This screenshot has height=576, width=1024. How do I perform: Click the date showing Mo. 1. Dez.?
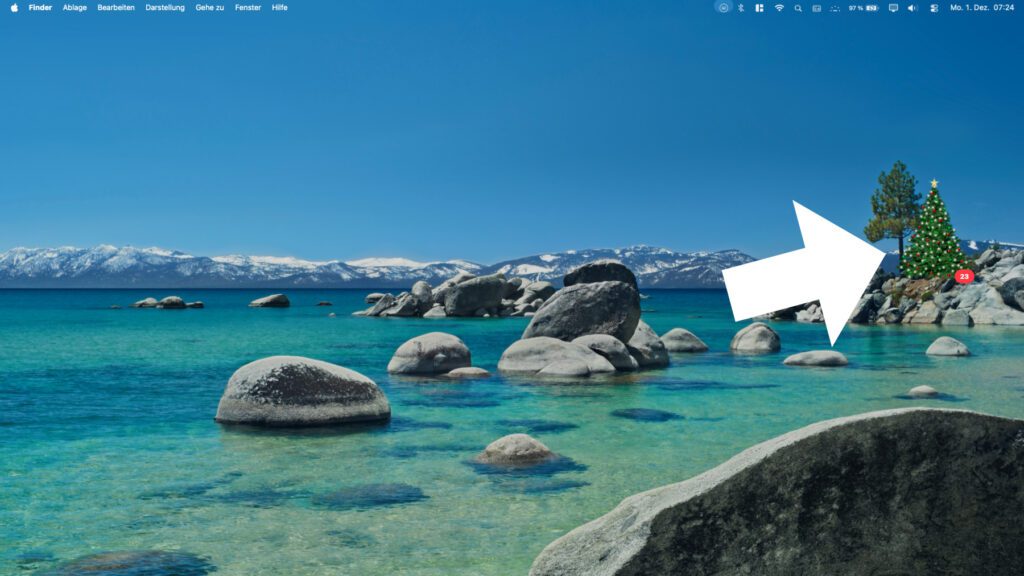pos(968,7)
